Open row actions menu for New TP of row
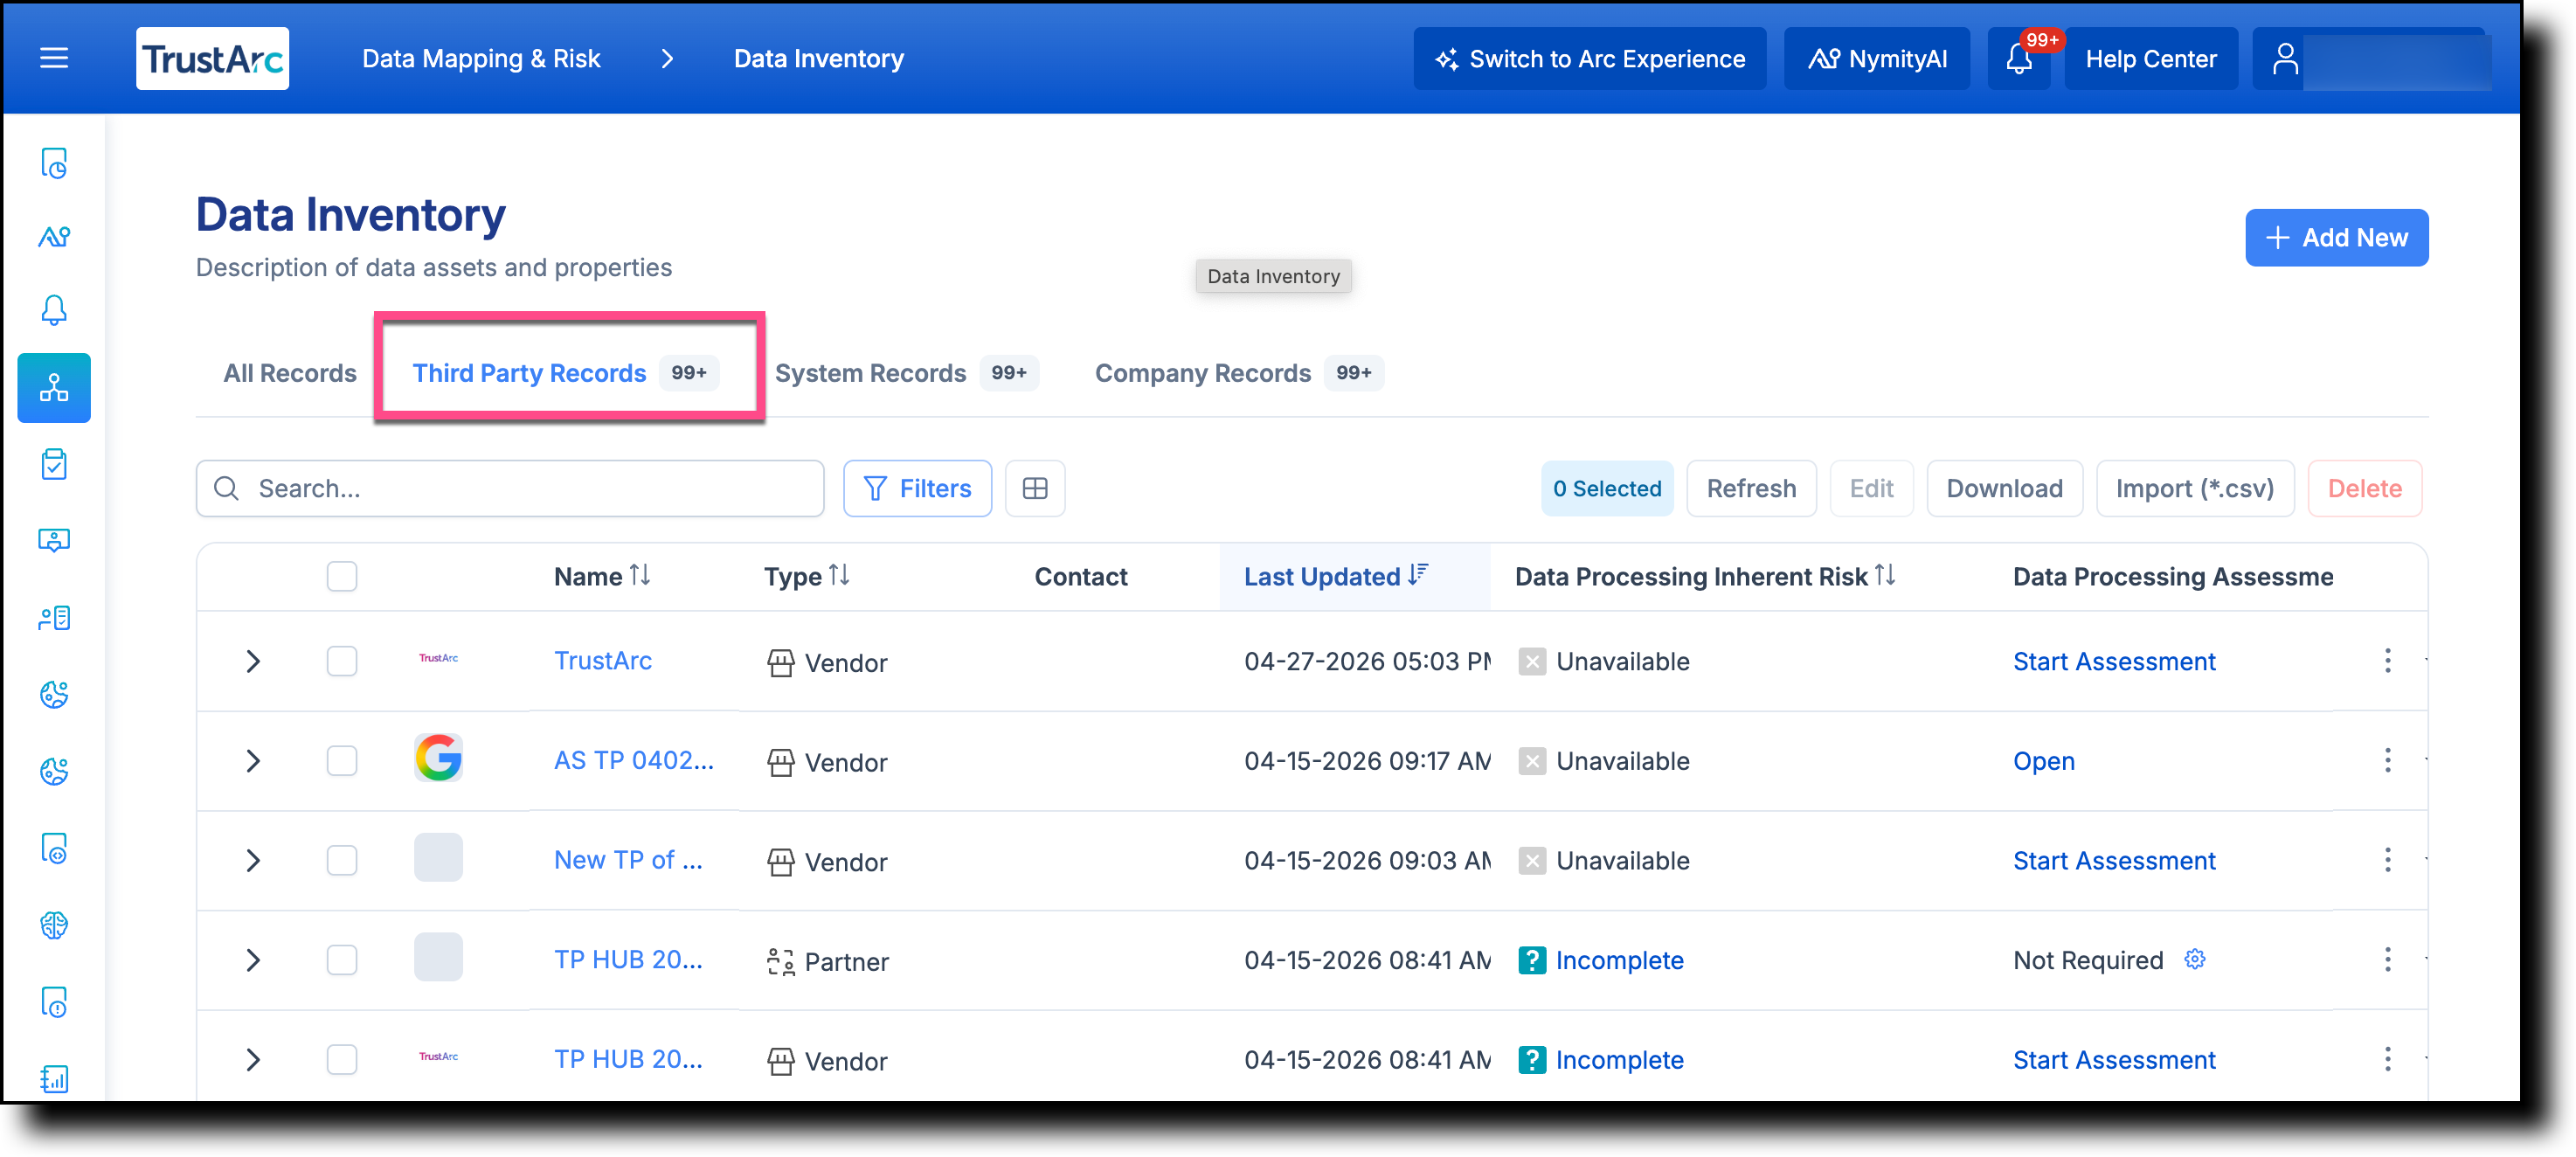Image resolution: width=2576 pixels, height=1157 pixels. pyautogui.click(x=2388, y=859)
